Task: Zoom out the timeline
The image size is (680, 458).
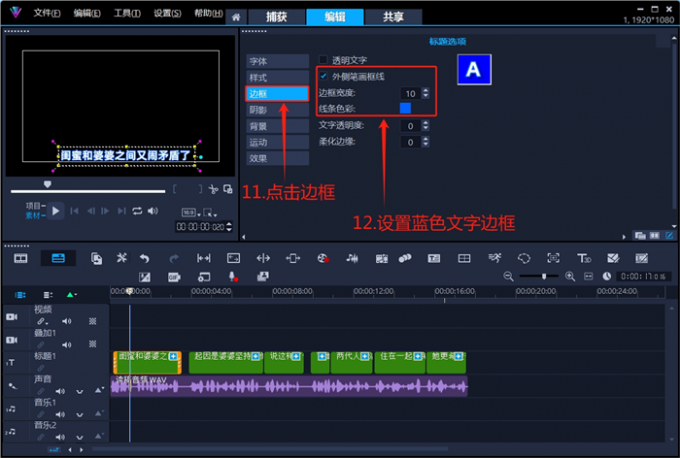Action: [x=508, y=276]
